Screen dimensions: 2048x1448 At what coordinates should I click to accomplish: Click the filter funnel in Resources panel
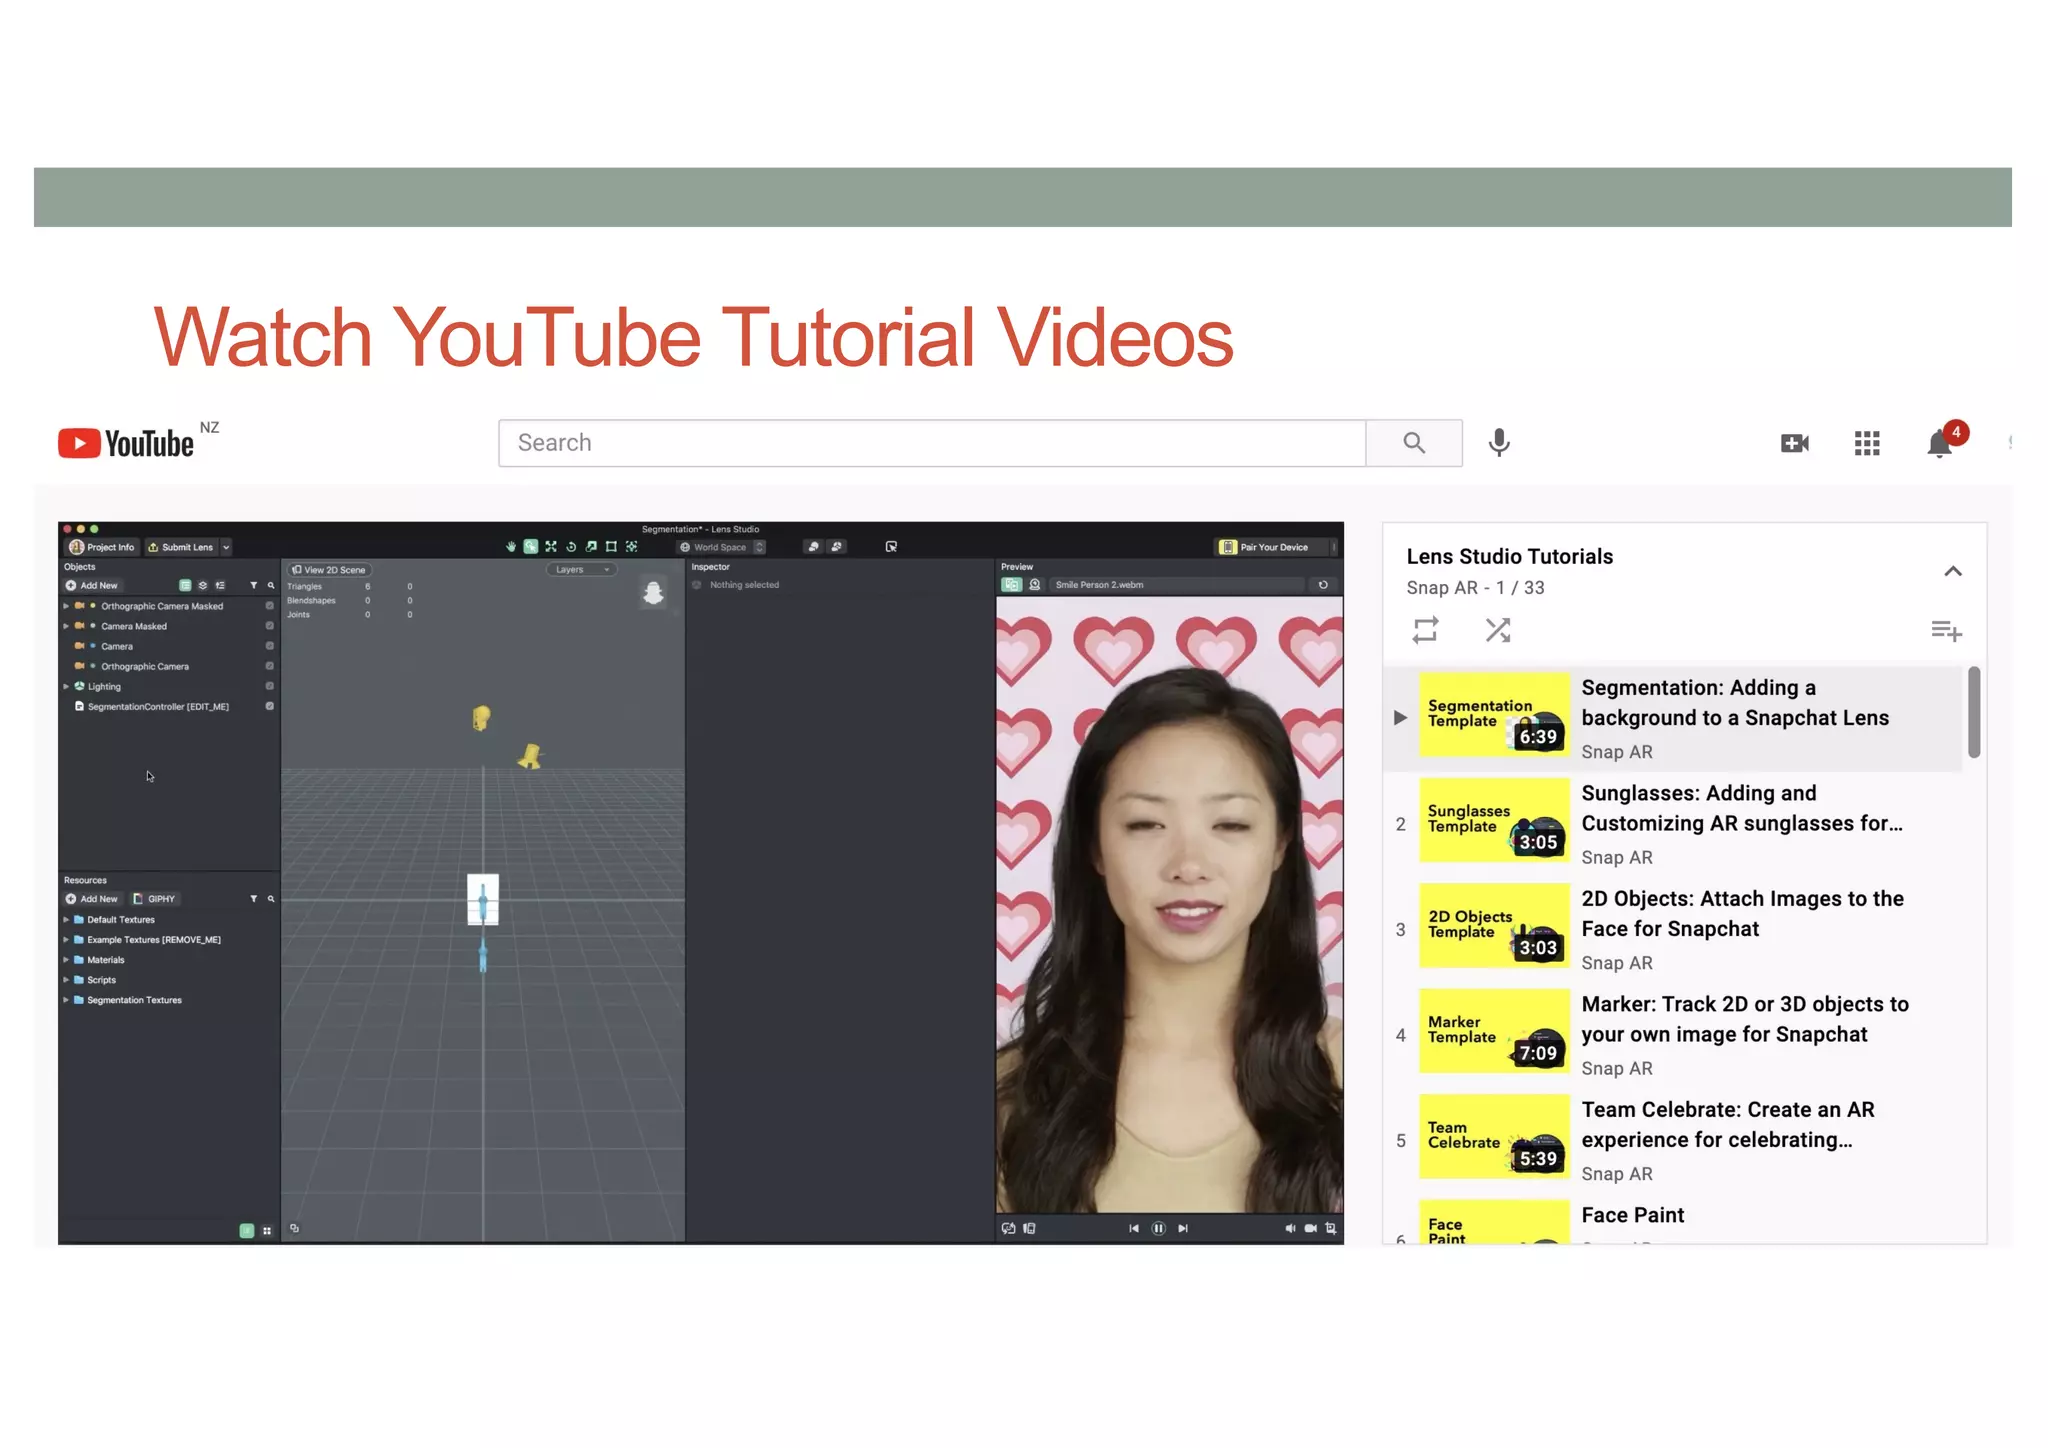pyautogui.click(x=253, y=899)
